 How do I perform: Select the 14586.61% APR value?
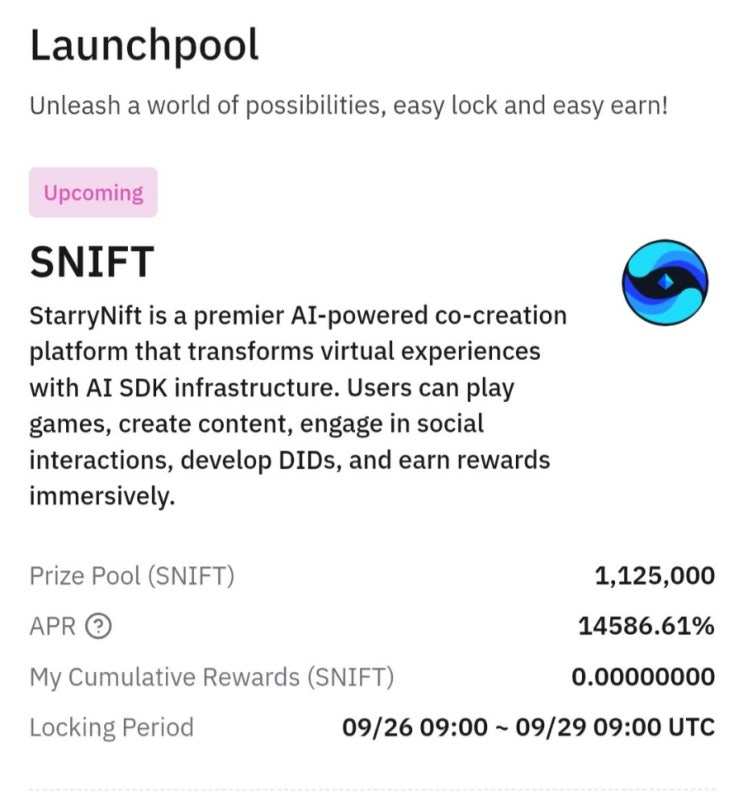646,627
